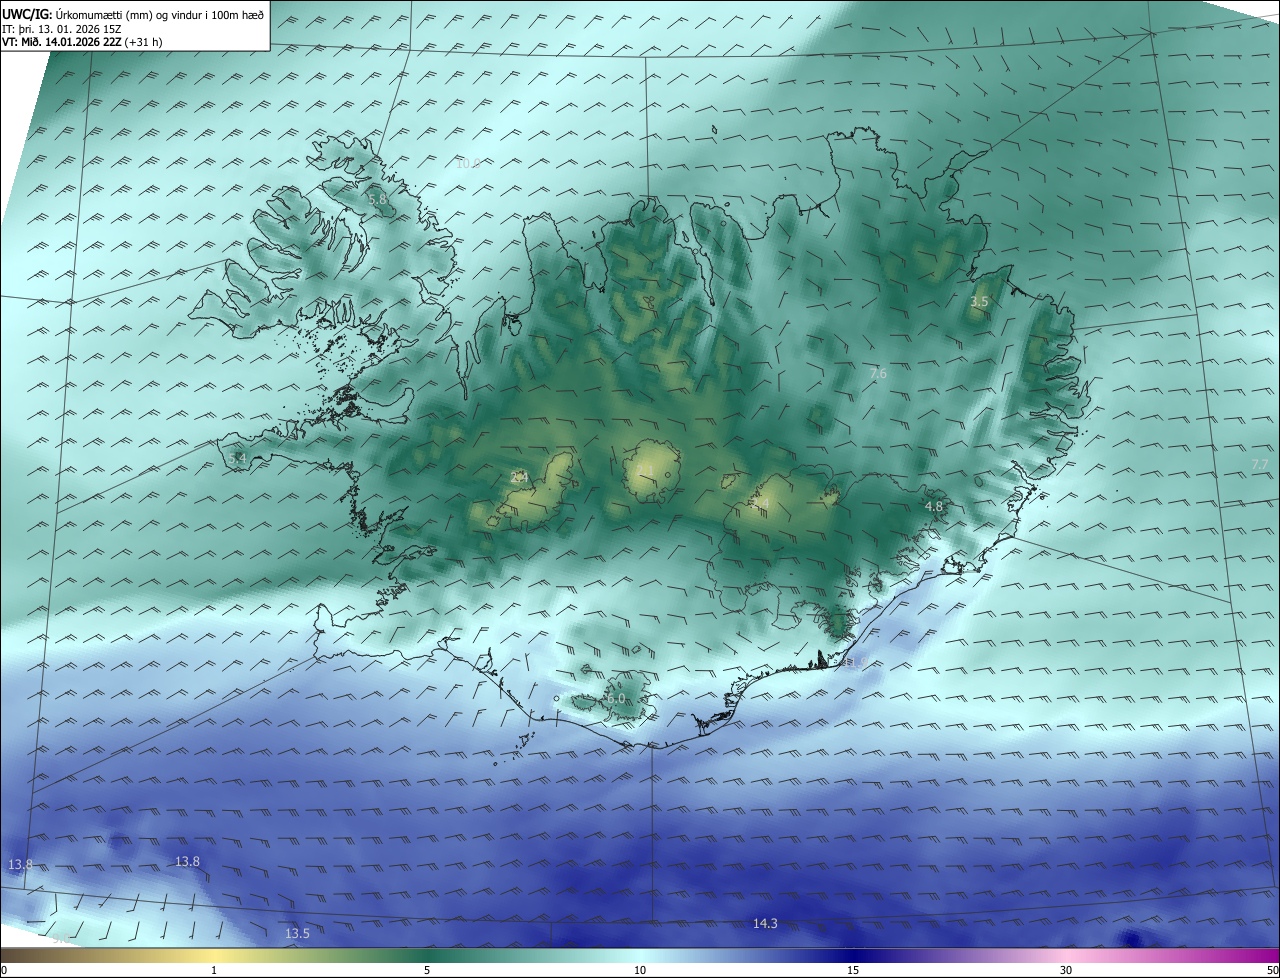The height and width of the screenshot is (978, 1280).
Task: Click the 4.8 value label on the map
Action: pyautogui.click(x=934, y=507)
